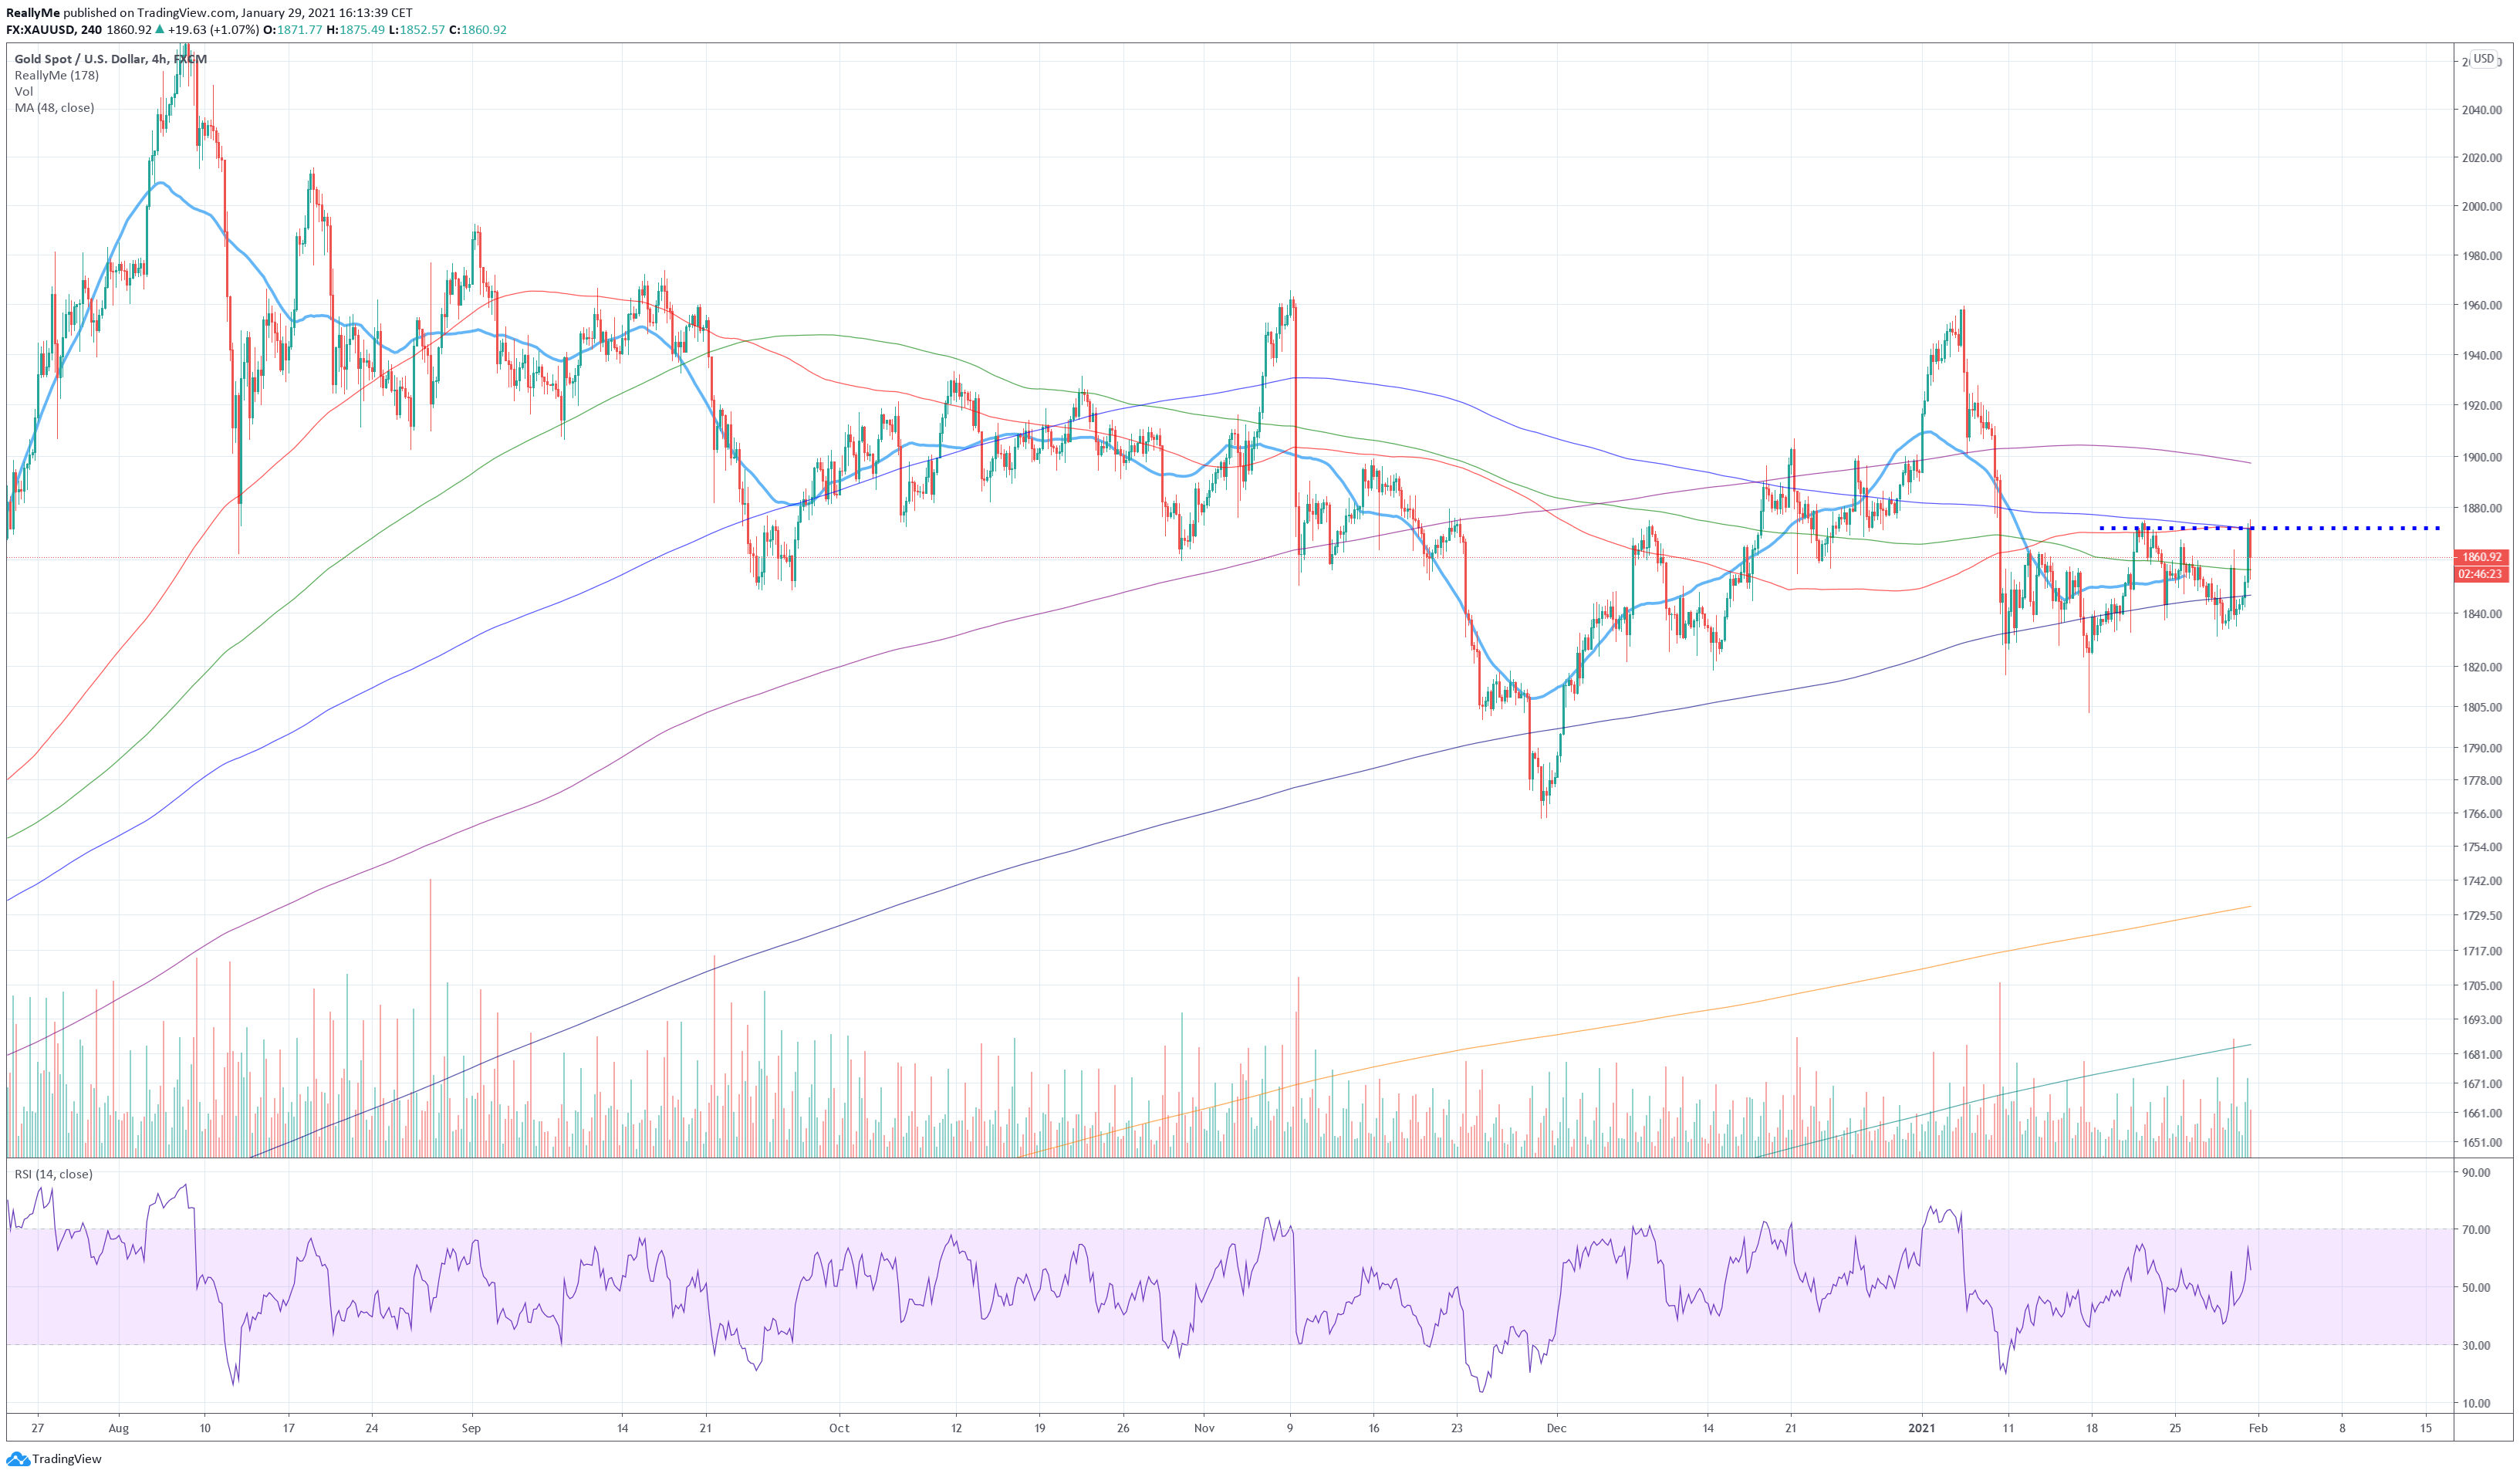Click the Aug label on time axis
The height and width of the screenshot is (1477, 2520).
tap(119, 1428)
